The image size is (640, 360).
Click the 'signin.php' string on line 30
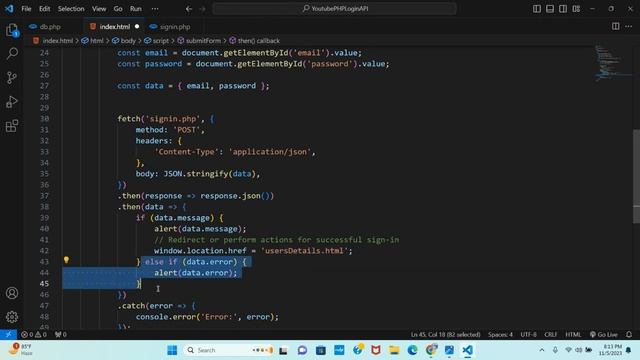(x=173, y=119)
